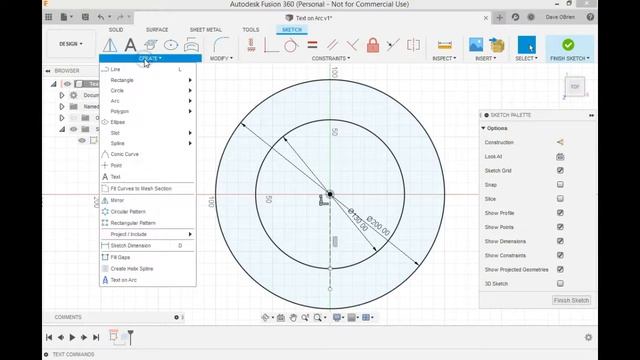Toggle the Show Profile checkbox
This screenshot has width=640, height=360.
pyautogui.click(x=560, y=213)
